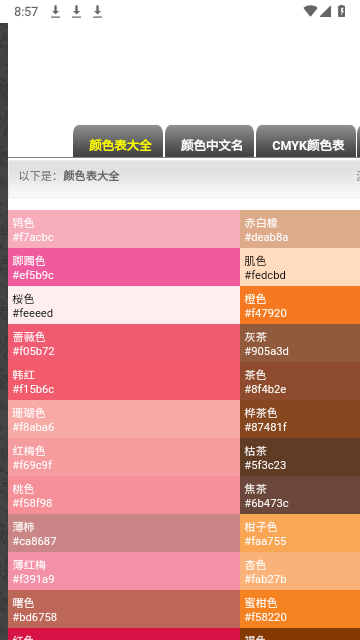The height and width of the screenshot is (640, 360).
Task: Click the 以下是：颜色表大全 heading bar
Action: coord(184,178)
